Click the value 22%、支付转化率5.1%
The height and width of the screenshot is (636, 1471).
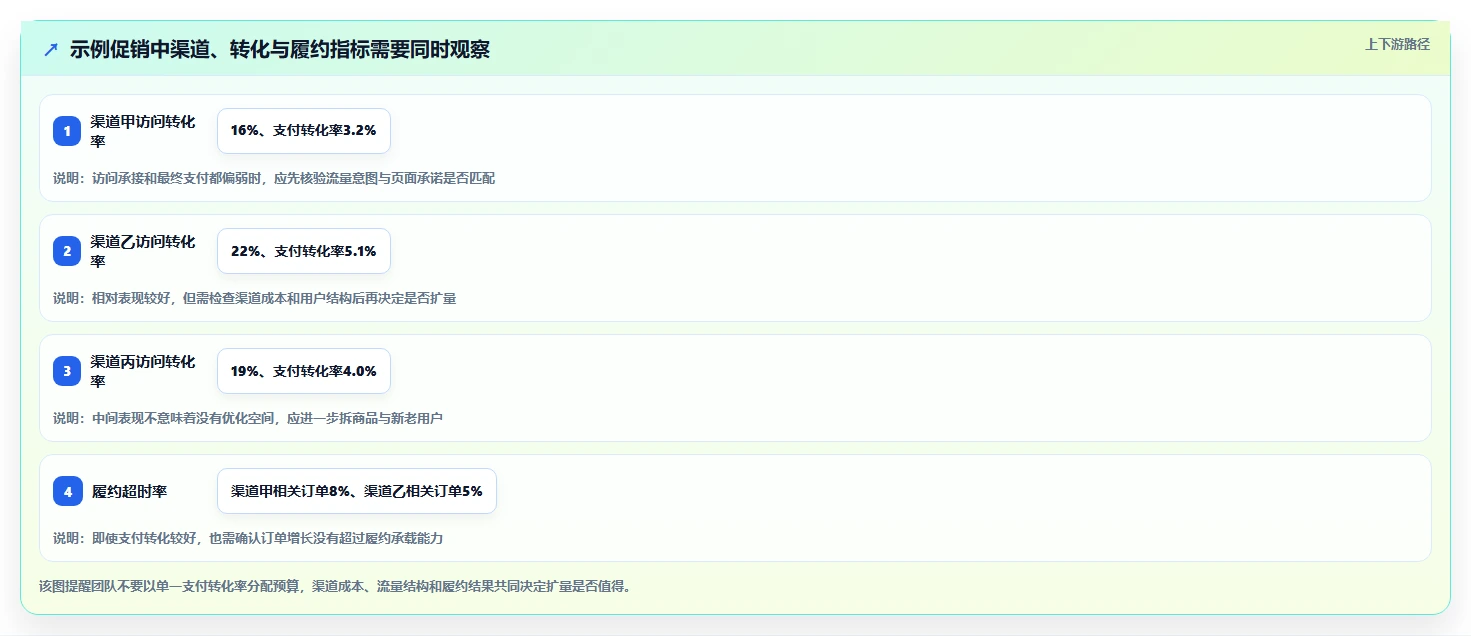pos(303,251)
